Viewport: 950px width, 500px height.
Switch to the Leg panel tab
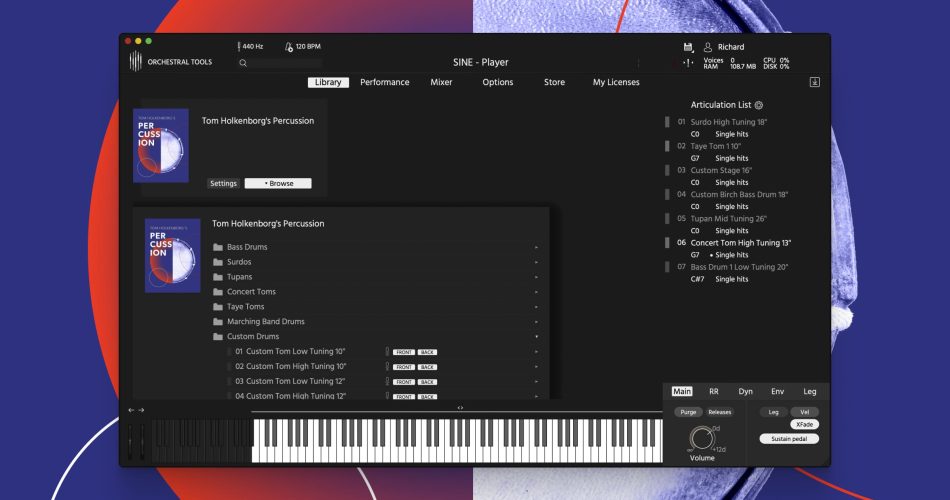809,392
